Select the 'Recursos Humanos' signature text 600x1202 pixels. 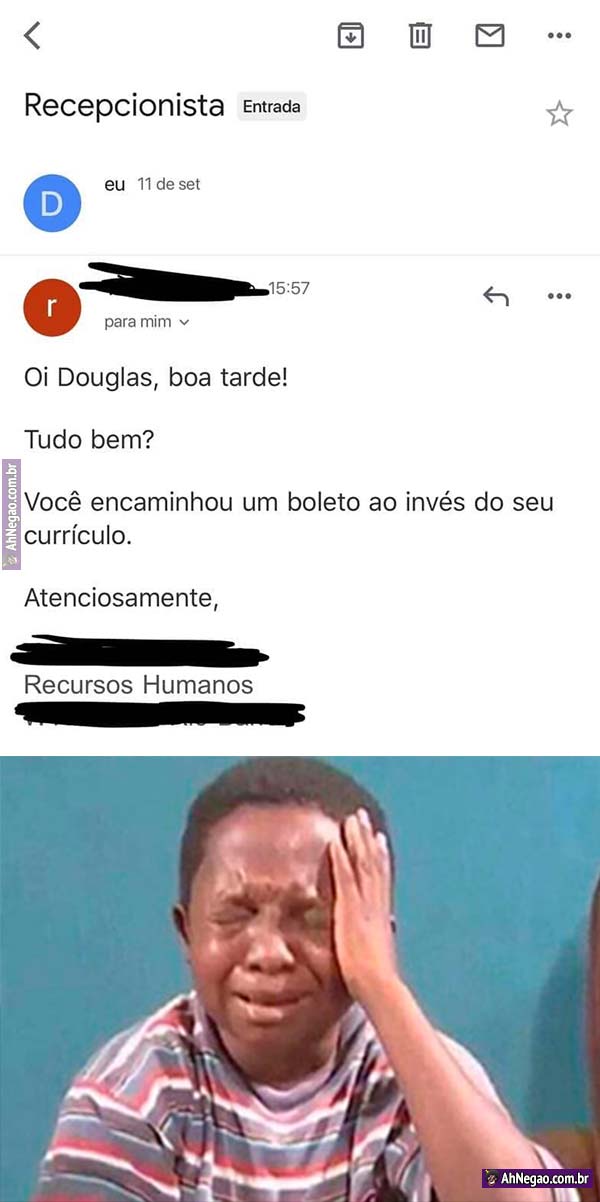click(139, 685)
